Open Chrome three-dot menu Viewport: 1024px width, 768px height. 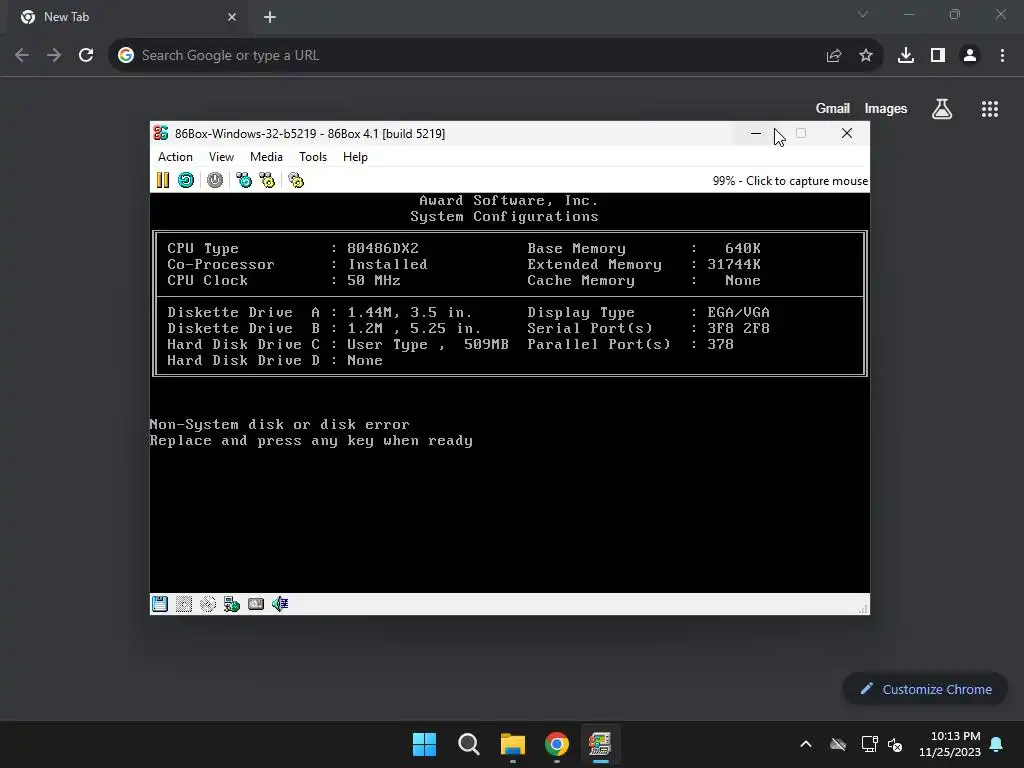click(1002, 56)
